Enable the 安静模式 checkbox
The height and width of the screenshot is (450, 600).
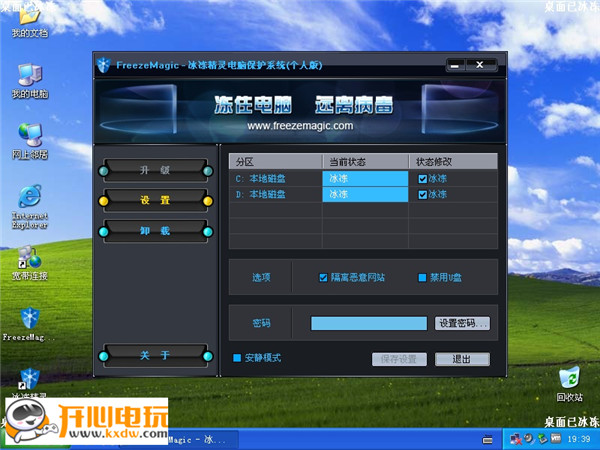[x=237, y=358]
